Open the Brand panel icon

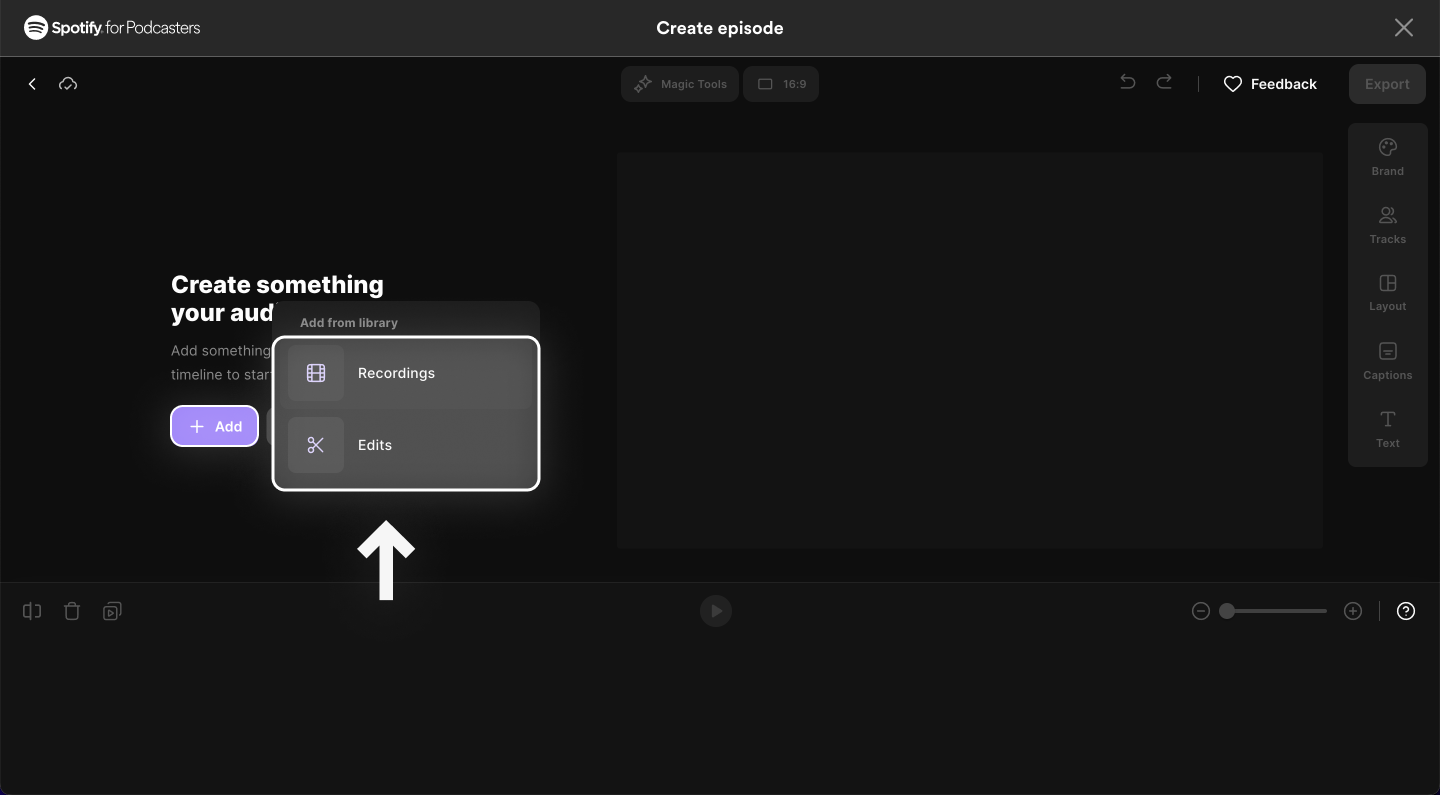point(1387,157)
